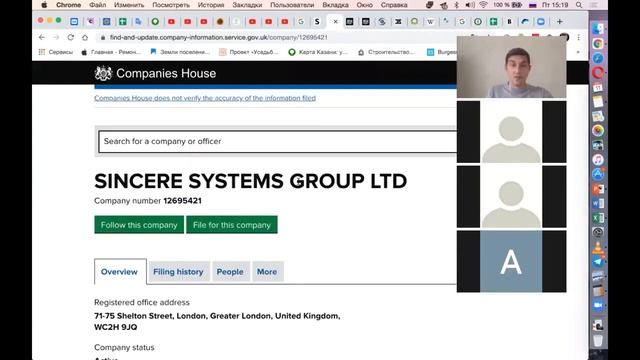
Task: Open Calendar from the dock
Action: pyautogui.click(x=598, y=87)
